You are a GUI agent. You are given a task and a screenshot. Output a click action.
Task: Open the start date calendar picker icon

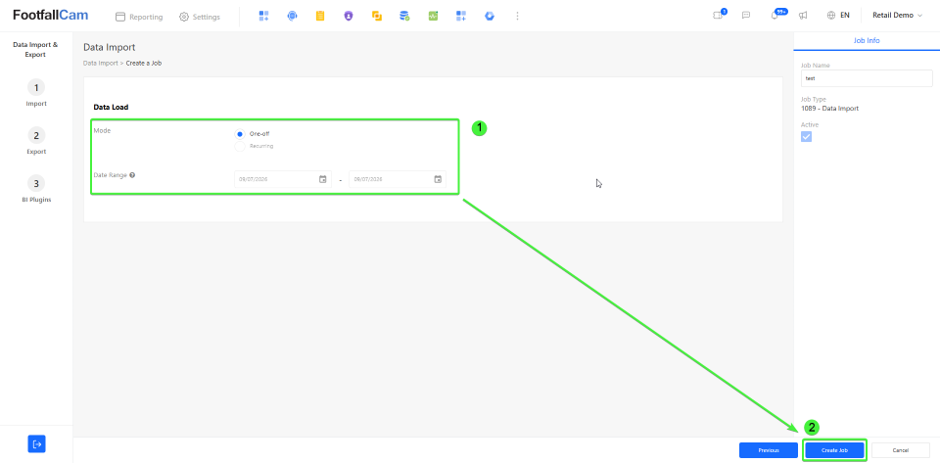point(323,179)
